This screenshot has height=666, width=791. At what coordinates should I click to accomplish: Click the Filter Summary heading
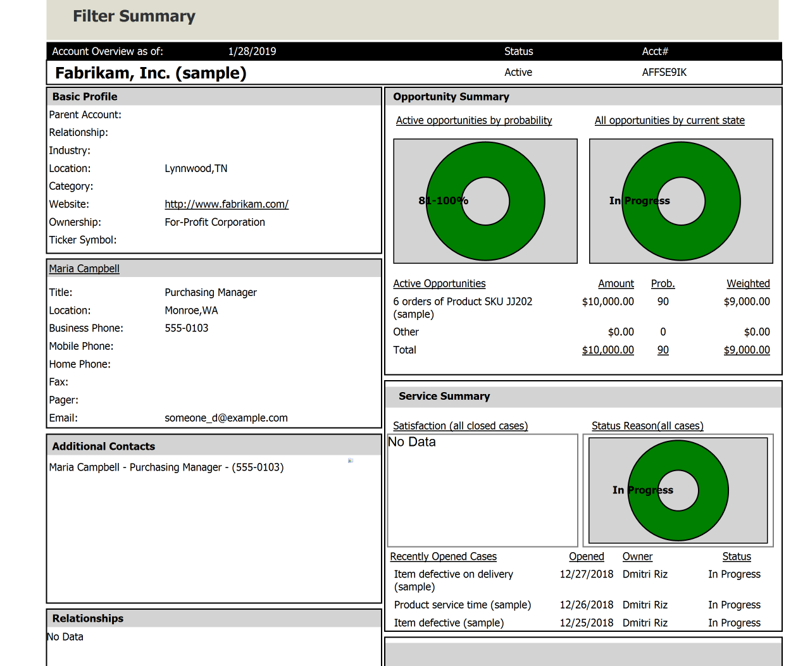tap(134, 16)
